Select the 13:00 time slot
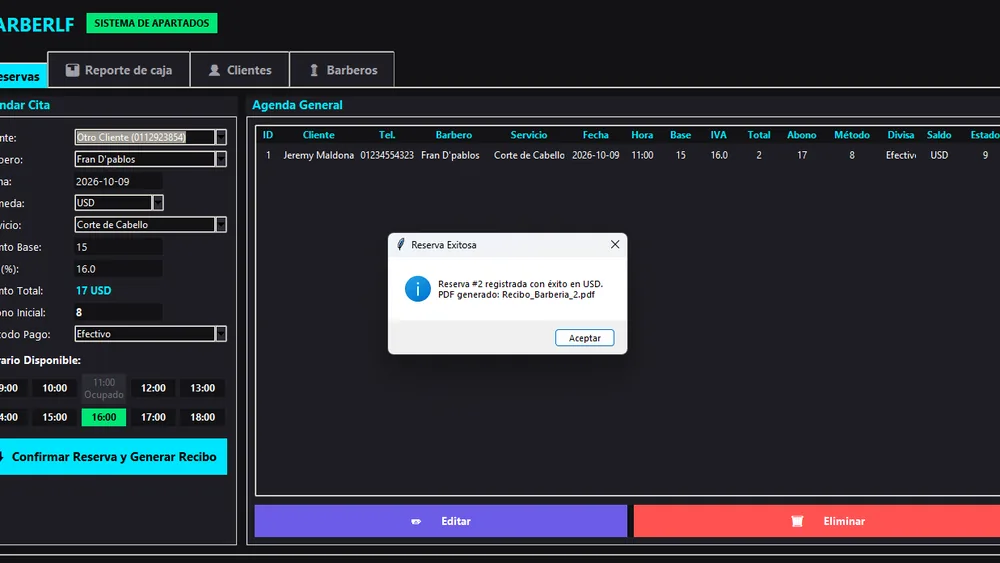Screen dimensions: 1000x563 pos(203,388)
